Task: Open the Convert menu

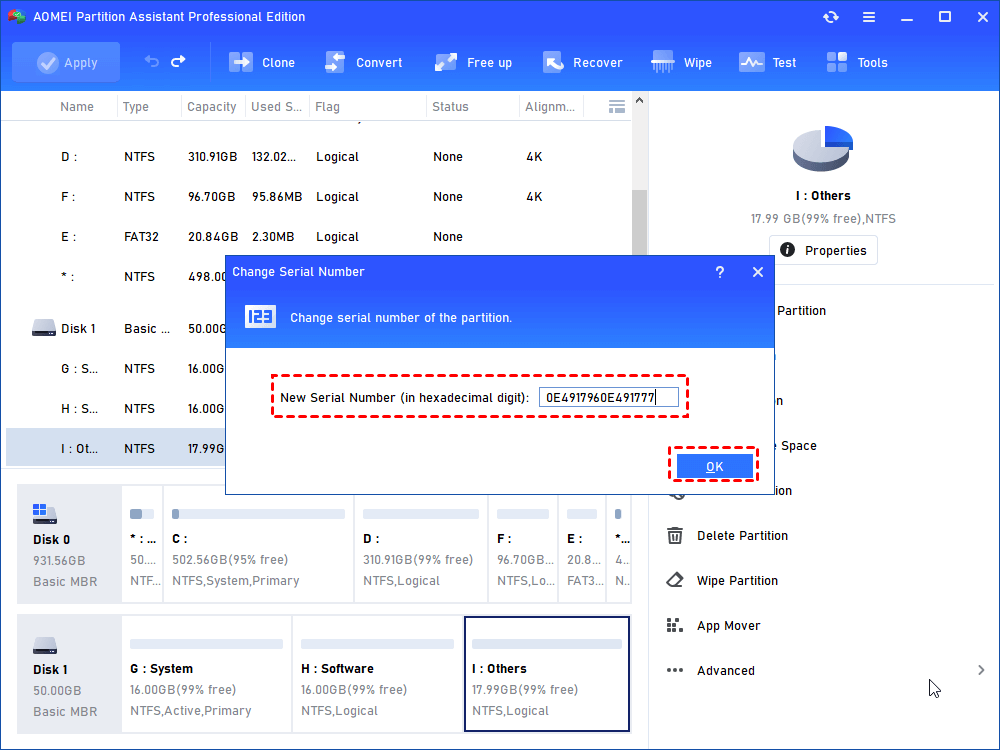Action: click(x=364, y=62)
